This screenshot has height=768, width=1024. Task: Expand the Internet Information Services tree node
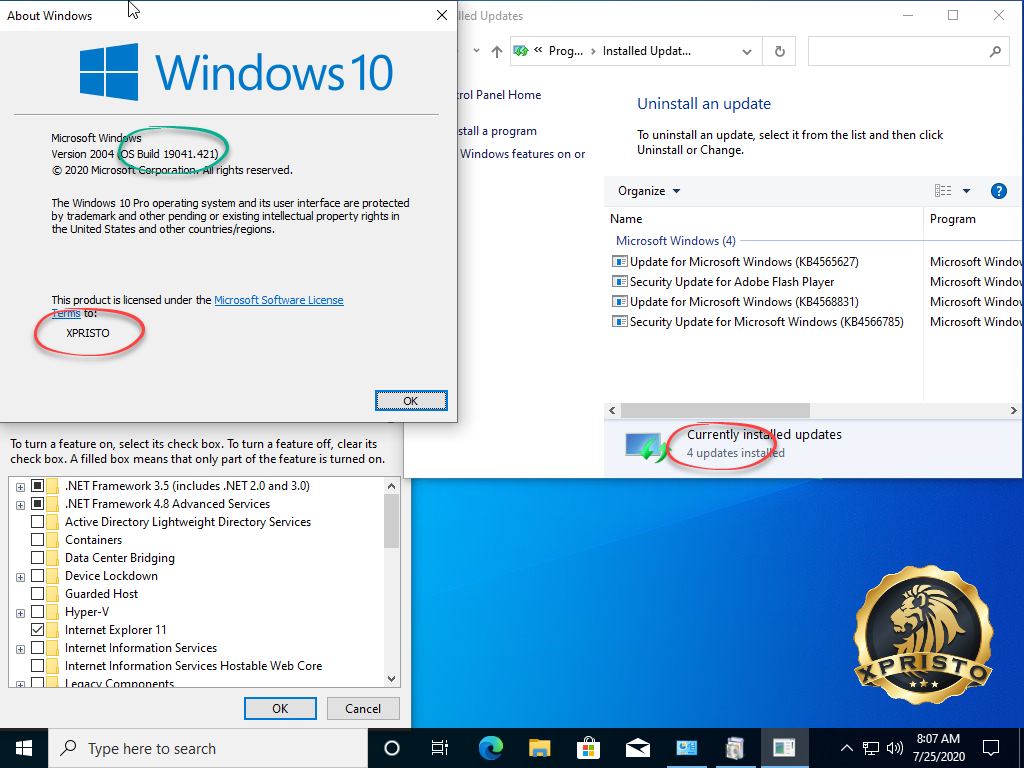pyautogui.click(x=20, y=649)
